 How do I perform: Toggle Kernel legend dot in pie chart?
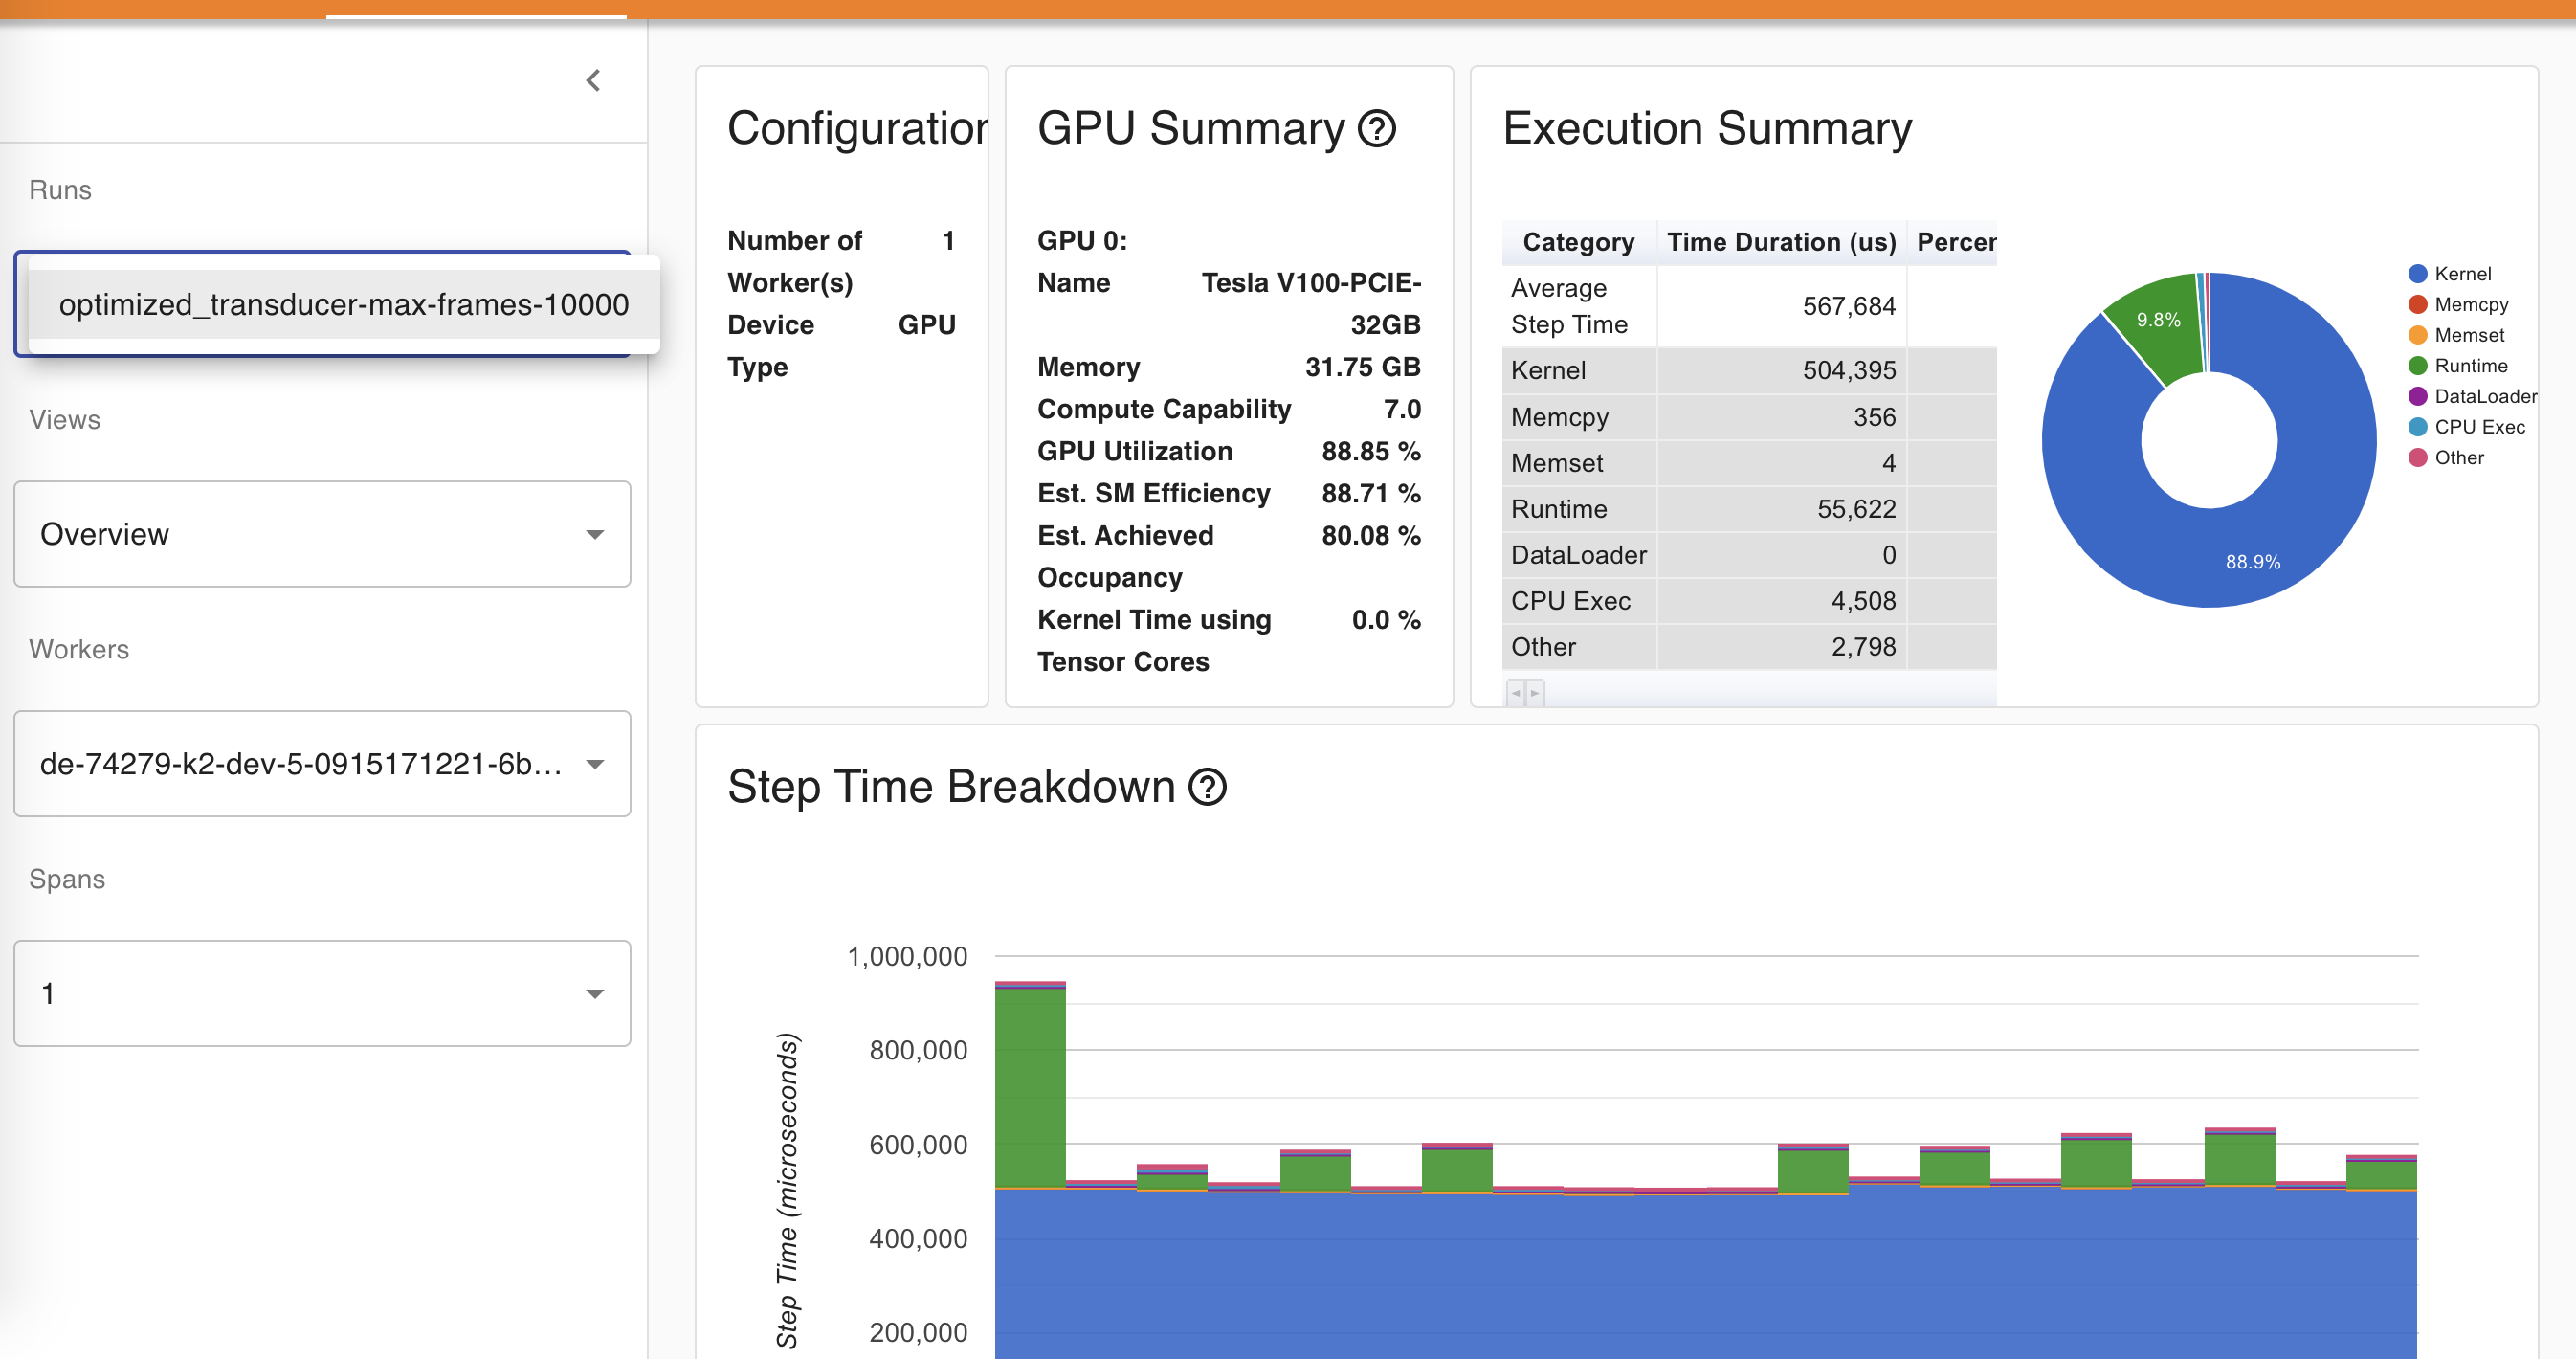click(2418, 274)
